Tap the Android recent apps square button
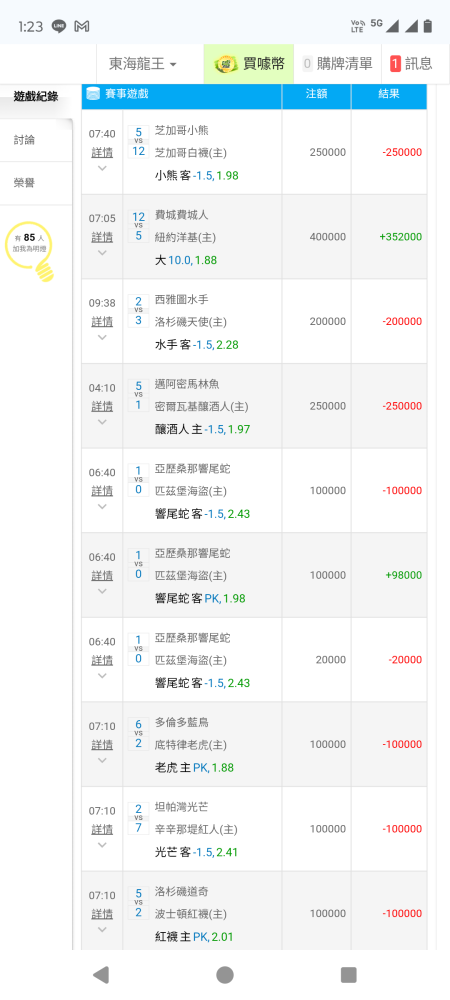The width and height of the screenshot is (450, 1000). (x=349, y=974)
